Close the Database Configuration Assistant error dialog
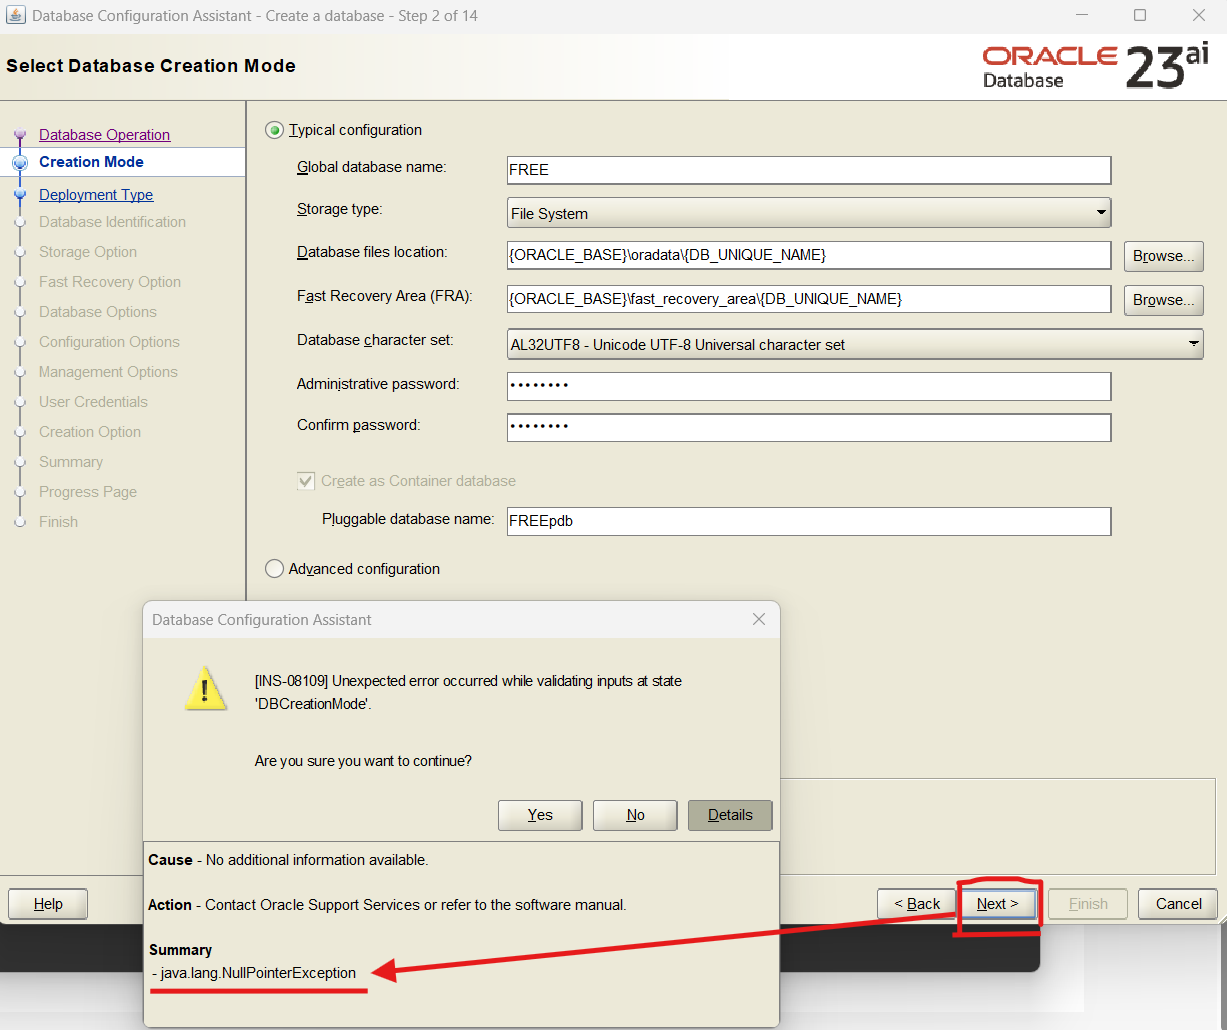 click(x=759, y=620)
